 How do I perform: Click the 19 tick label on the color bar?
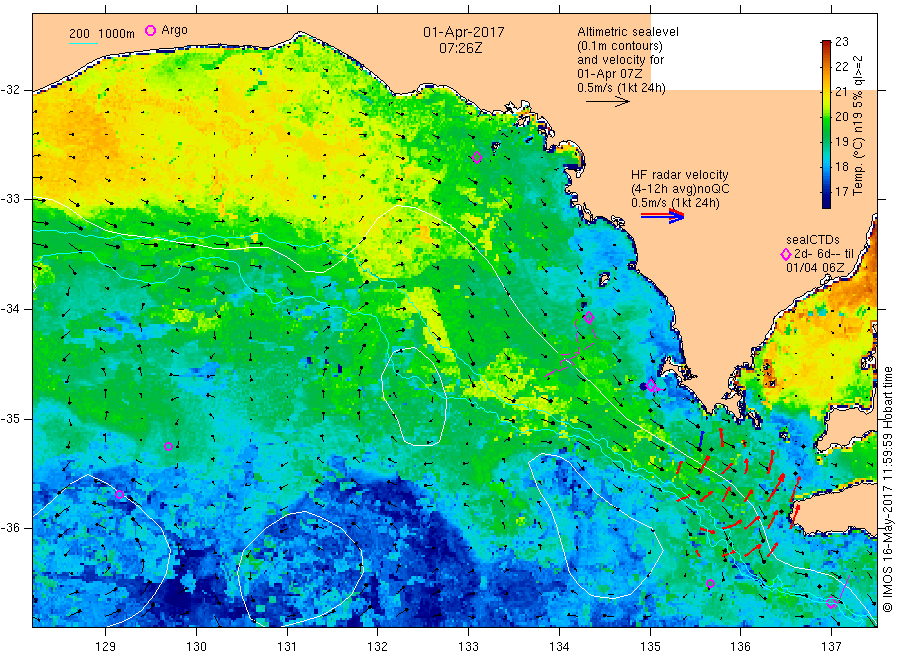tap(841, 142)
